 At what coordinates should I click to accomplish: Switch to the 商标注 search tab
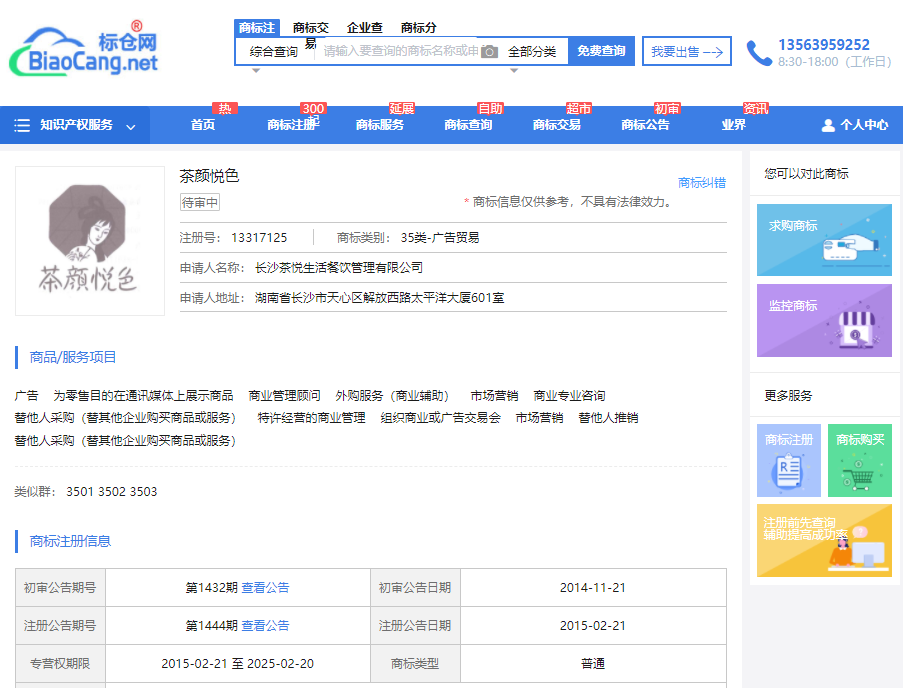pyautogui.click(x=257, y=28)
